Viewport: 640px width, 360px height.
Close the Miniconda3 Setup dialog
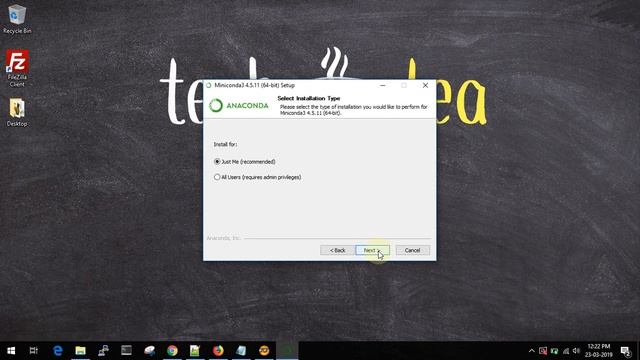[x=425, y=85]
